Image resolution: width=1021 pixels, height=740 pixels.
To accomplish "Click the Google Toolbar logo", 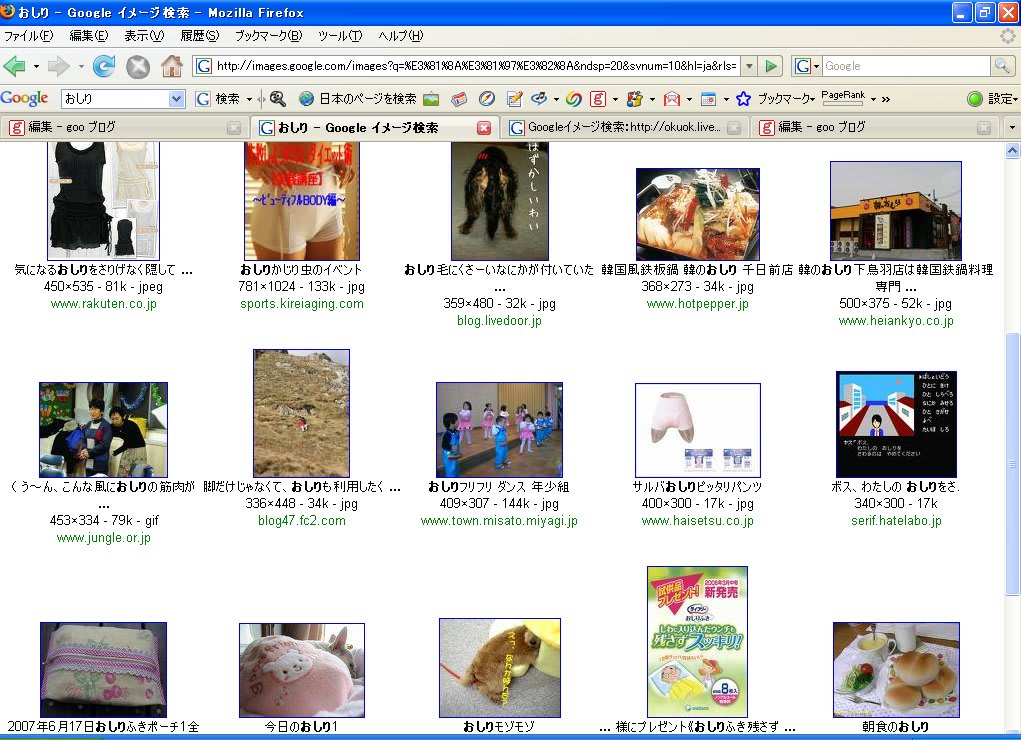I will (25, 98).
